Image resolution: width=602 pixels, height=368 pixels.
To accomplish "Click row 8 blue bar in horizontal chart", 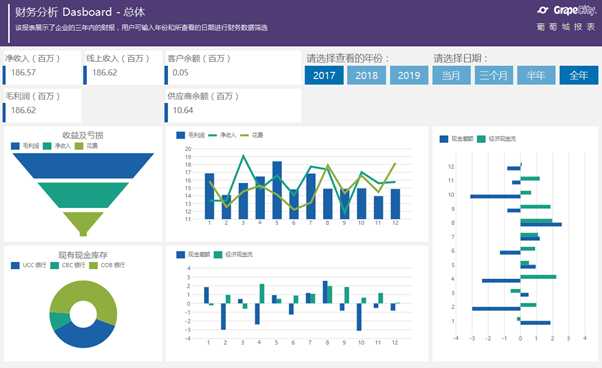I will [541, 224].
